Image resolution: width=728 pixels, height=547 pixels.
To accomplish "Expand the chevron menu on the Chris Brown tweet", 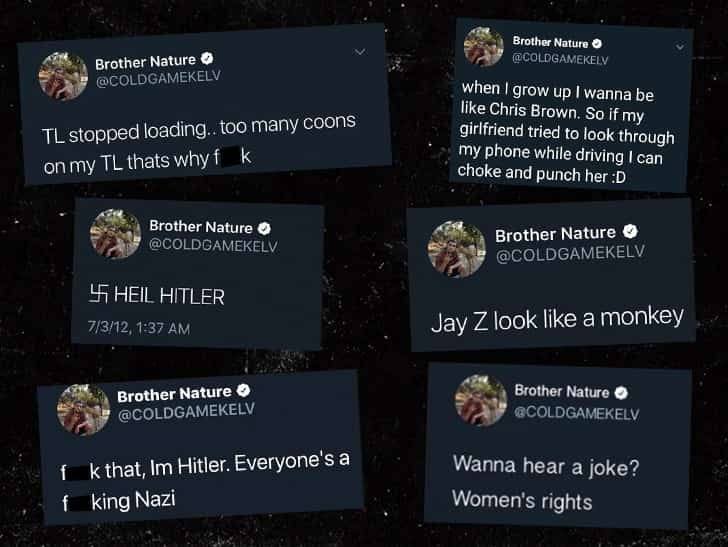I will click(680, 47).
